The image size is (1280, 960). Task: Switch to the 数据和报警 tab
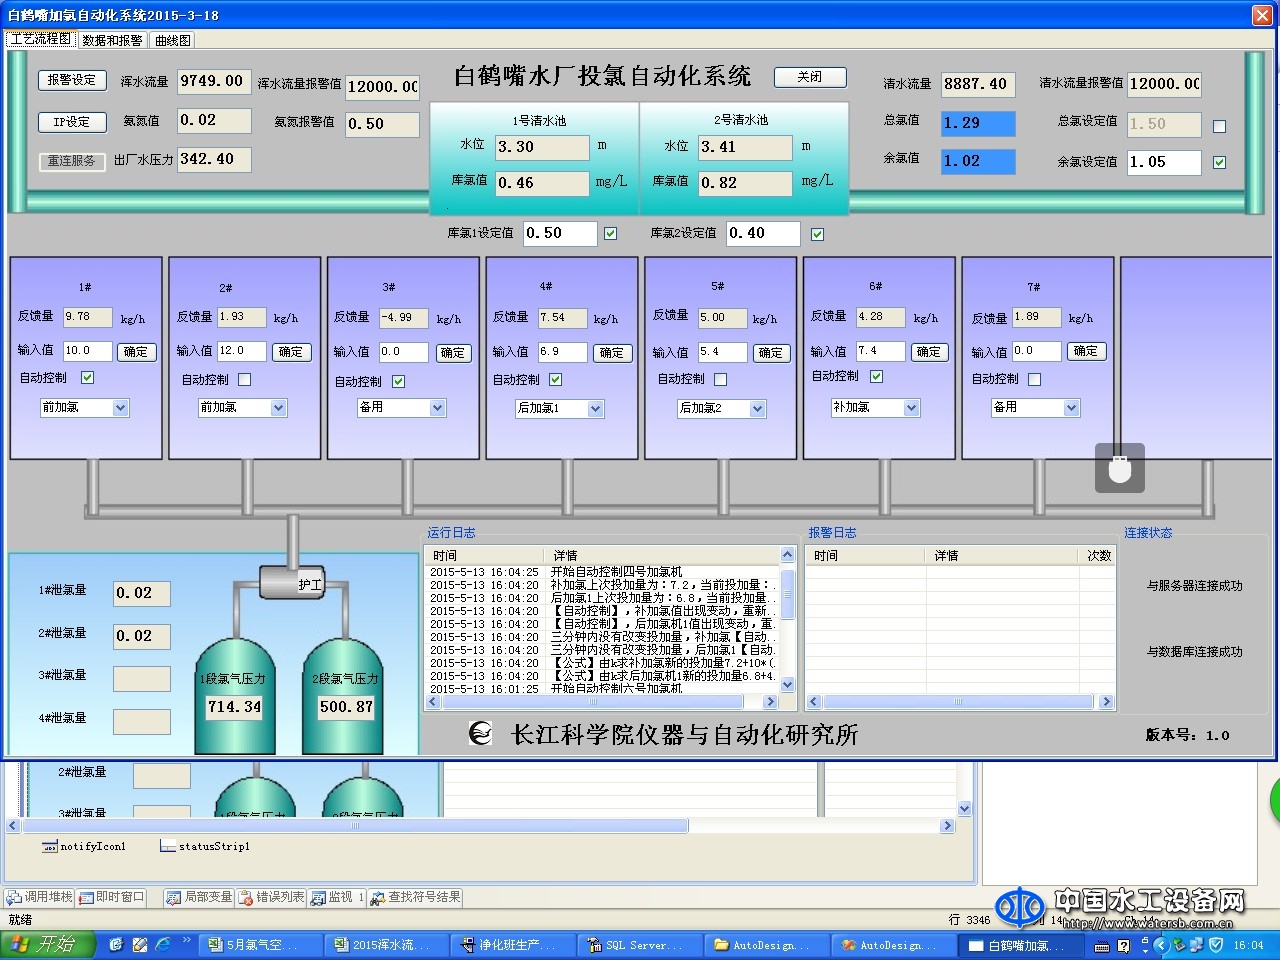(113, 40)
